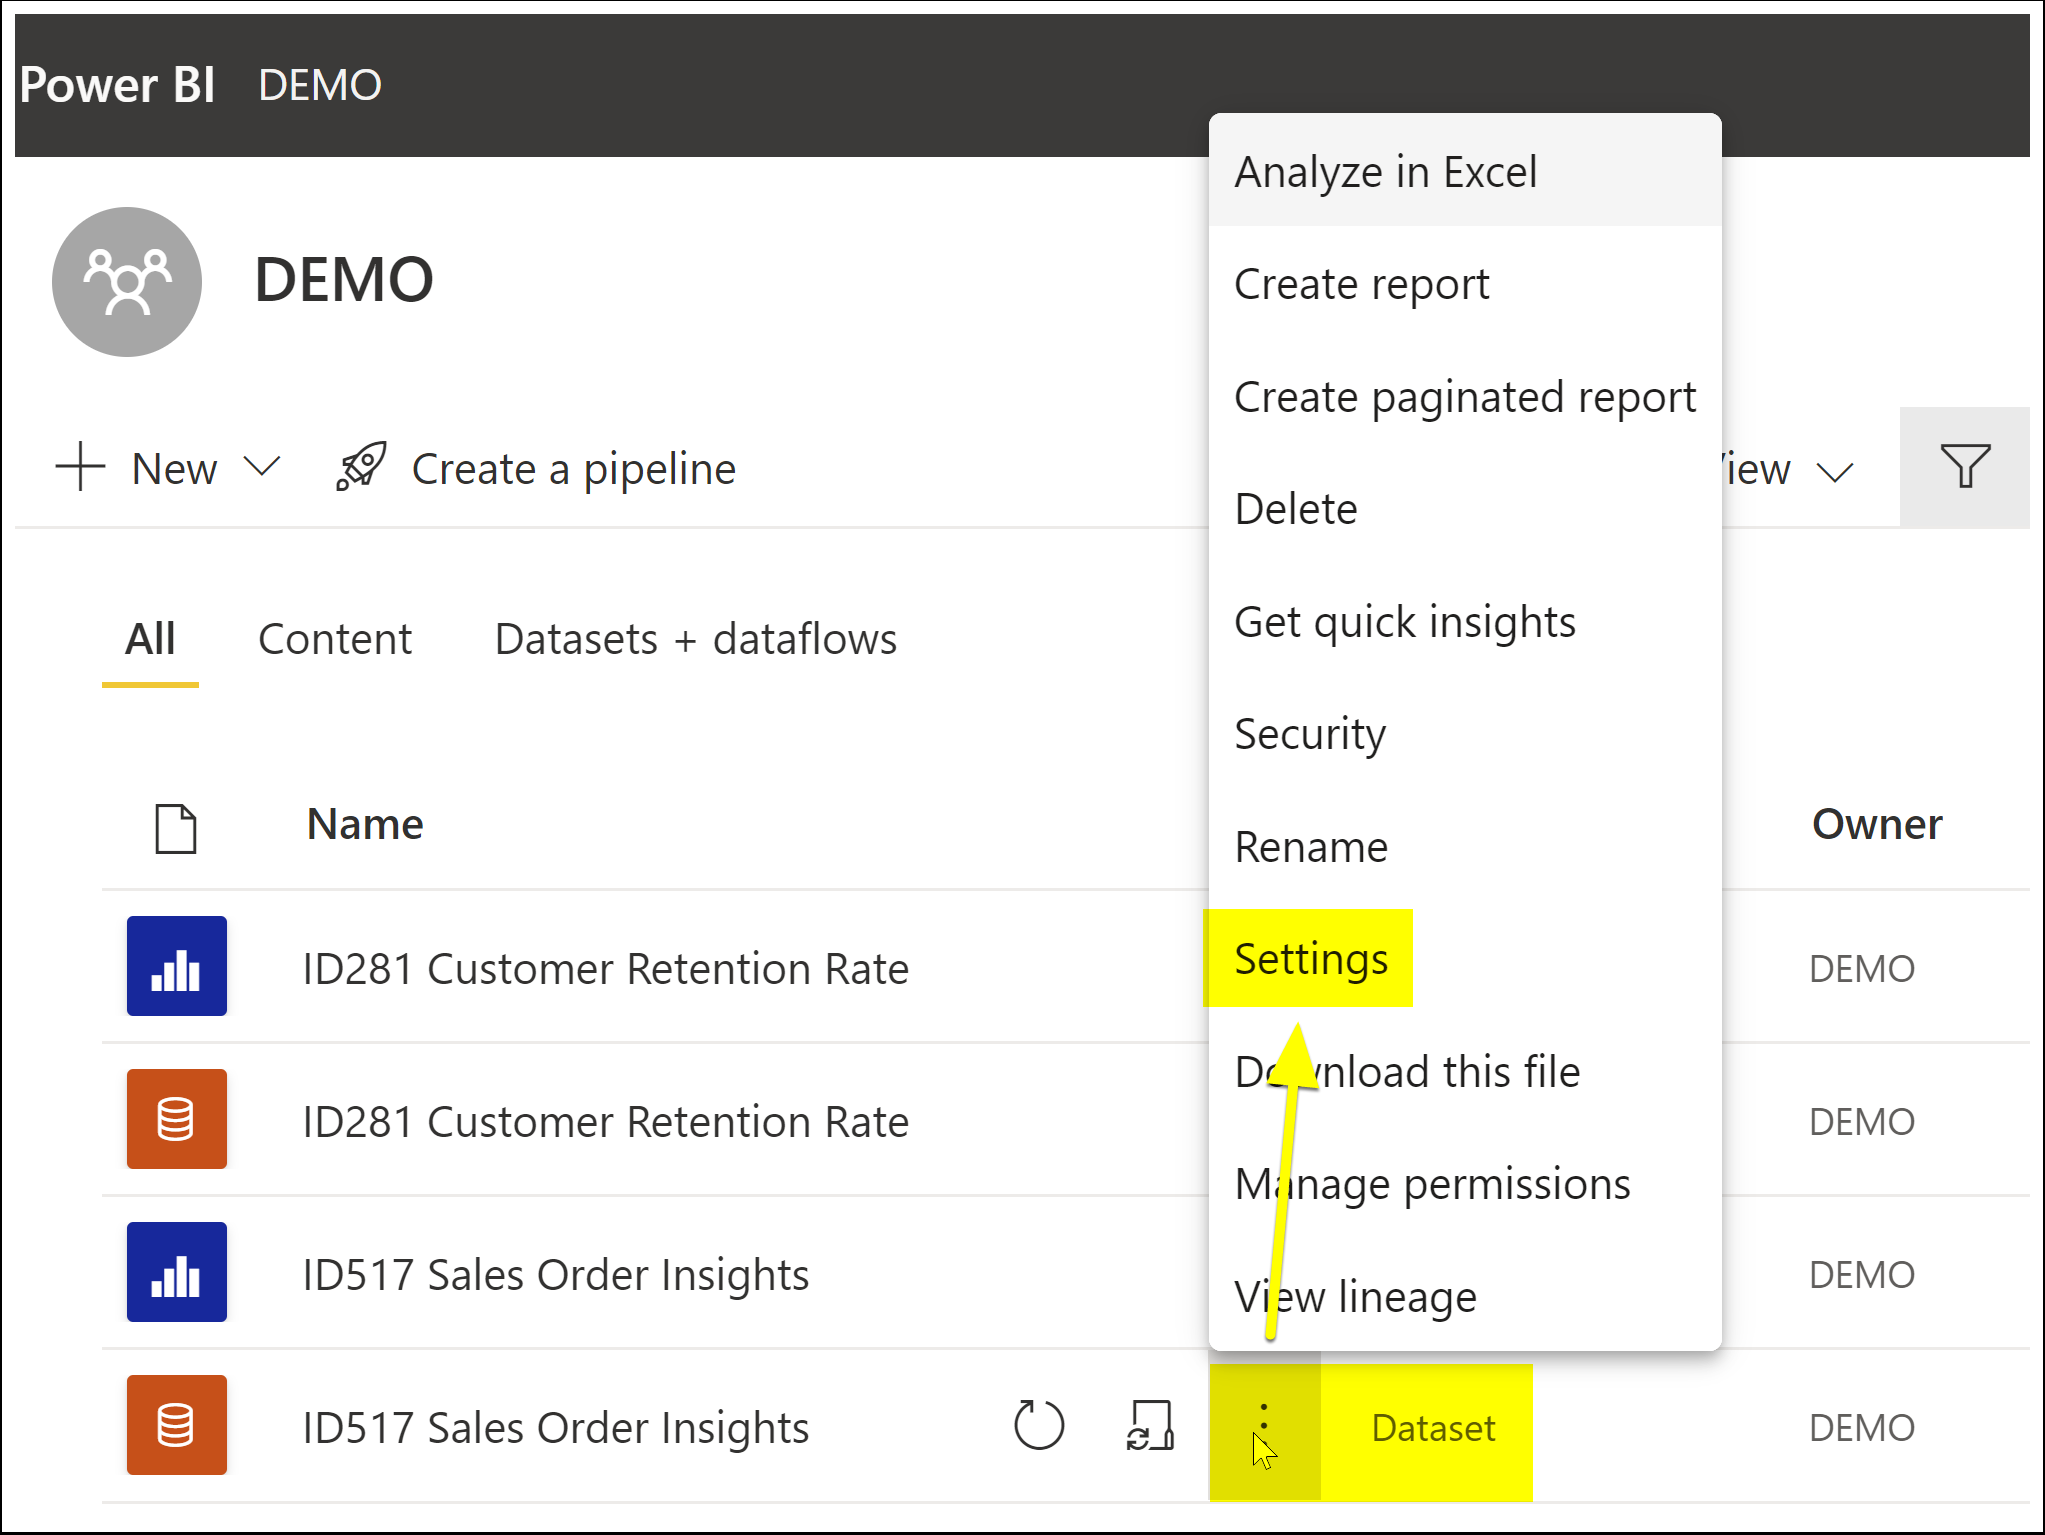Image resolution: width=2045 pixels, height=1535 pixels.
Task: Click the DEMO workspace name in the header bar
Action: point(320,85)
